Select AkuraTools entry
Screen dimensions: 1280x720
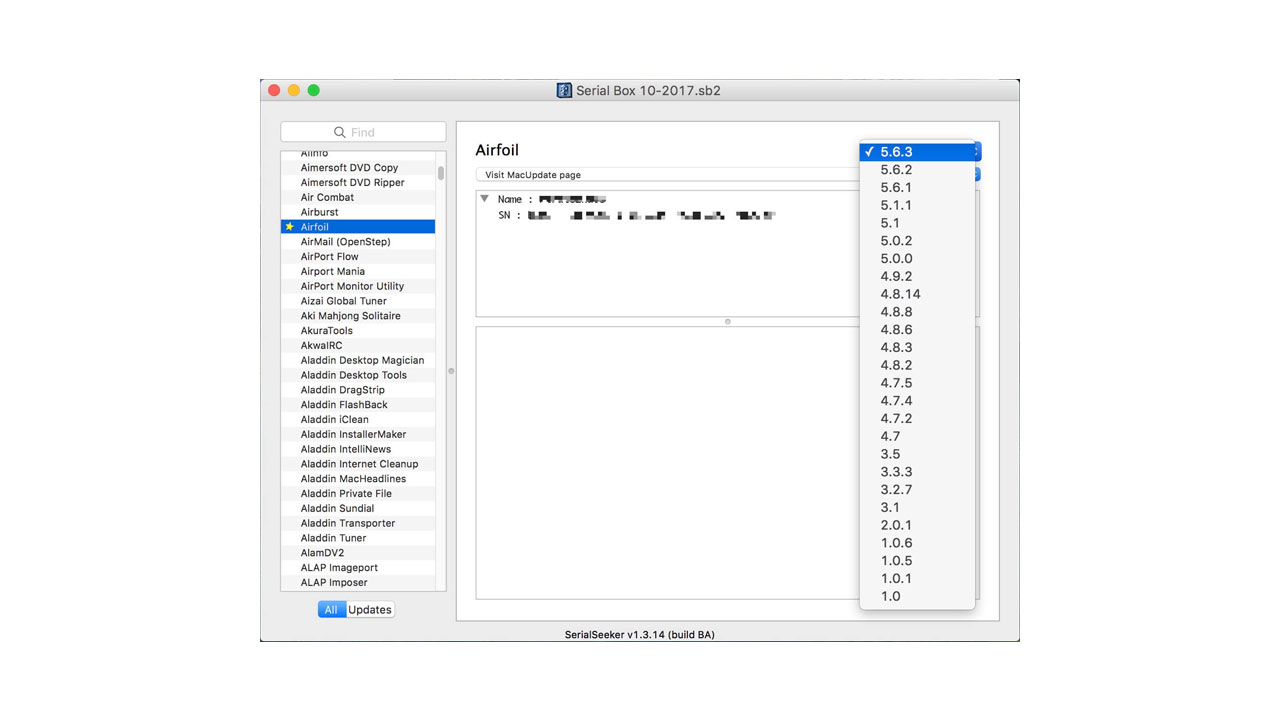[x=358, y=331]
